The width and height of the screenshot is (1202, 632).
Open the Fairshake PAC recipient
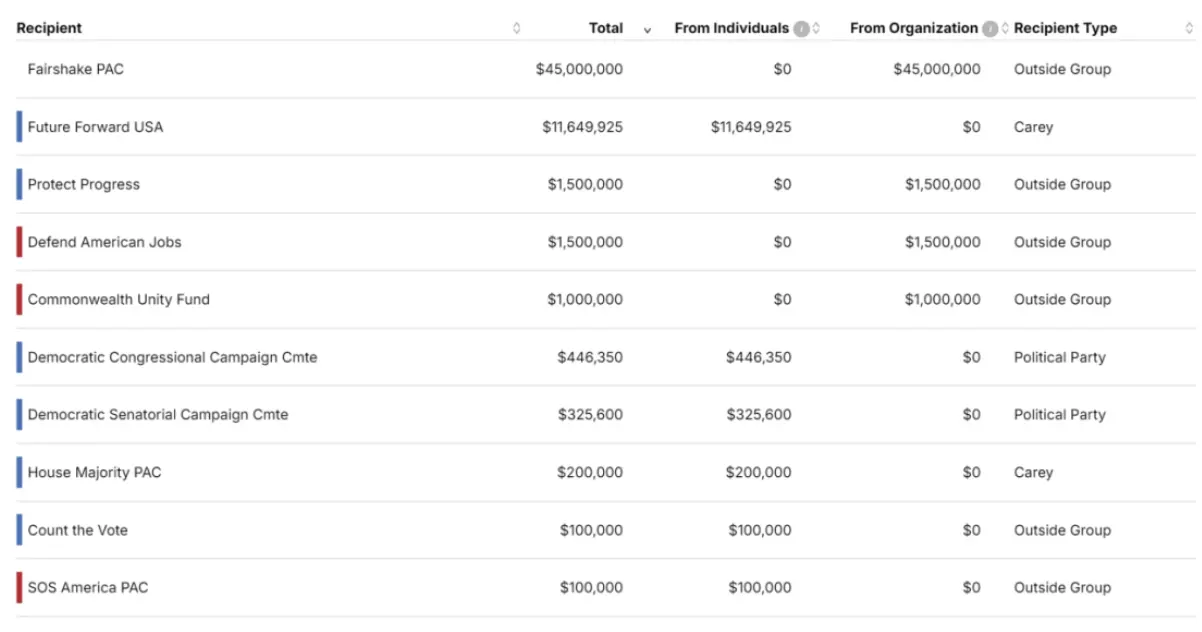(76, 69)
